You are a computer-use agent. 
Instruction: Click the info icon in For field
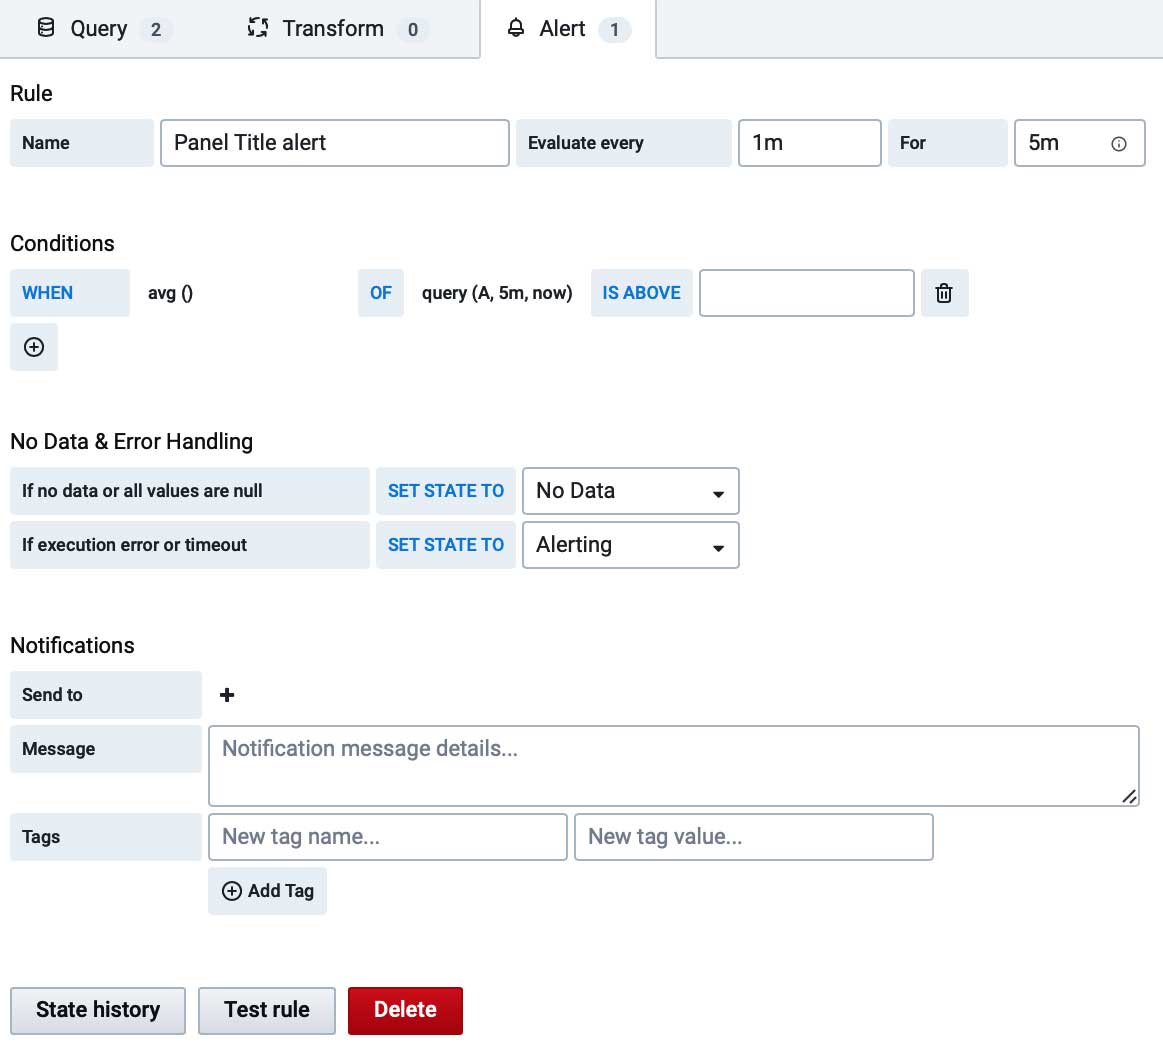(x=1119, y=144)
